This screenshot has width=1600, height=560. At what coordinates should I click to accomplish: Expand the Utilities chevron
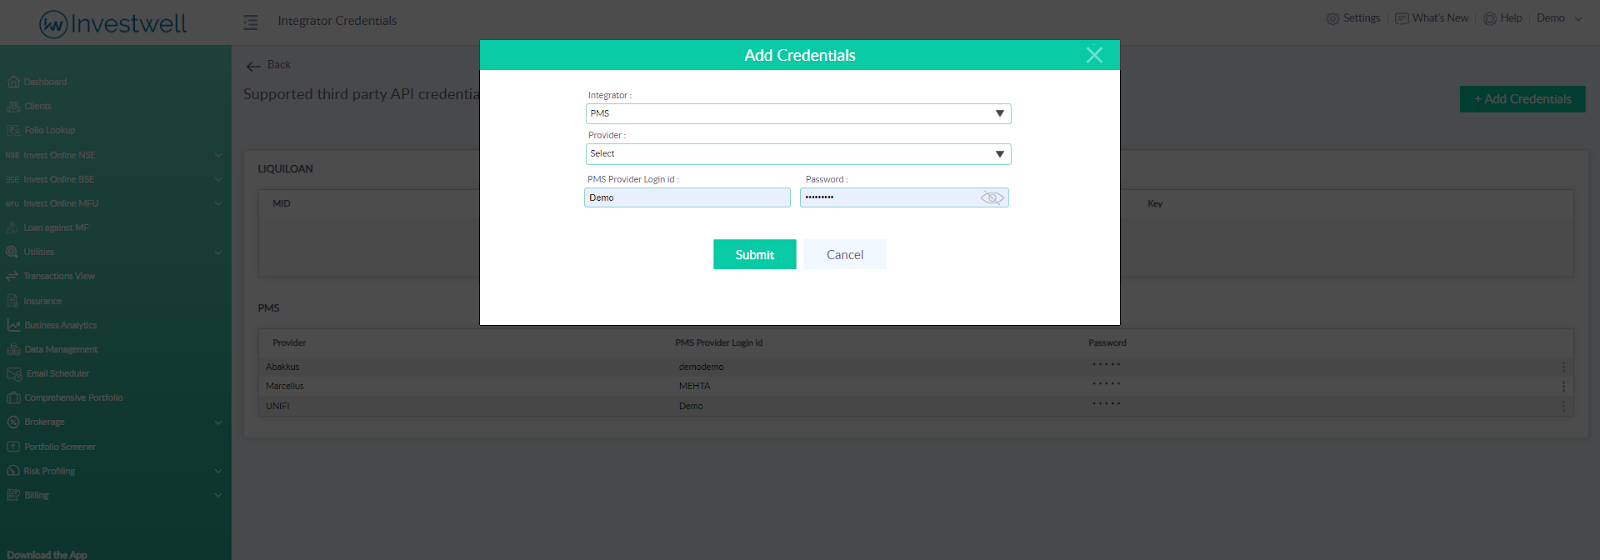click(218, 252)
